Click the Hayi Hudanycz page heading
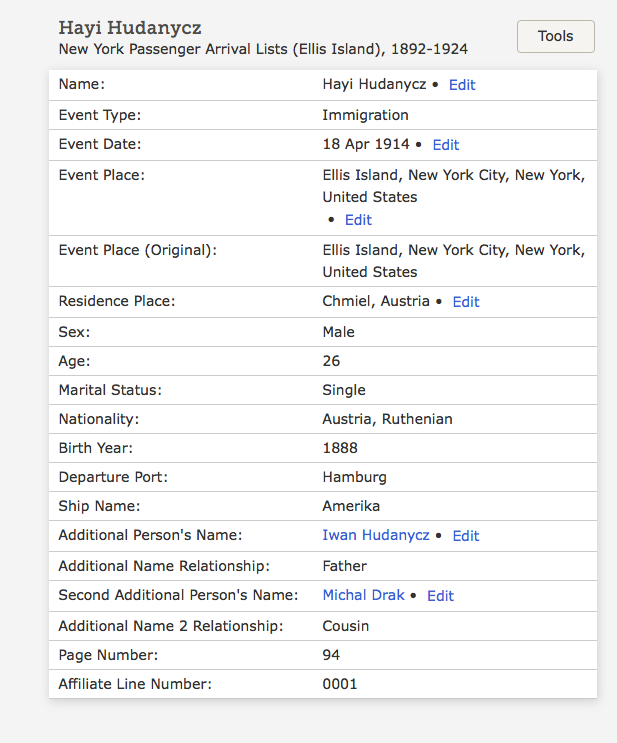This screenshot has height=743, width=617. tap(130, 28)
